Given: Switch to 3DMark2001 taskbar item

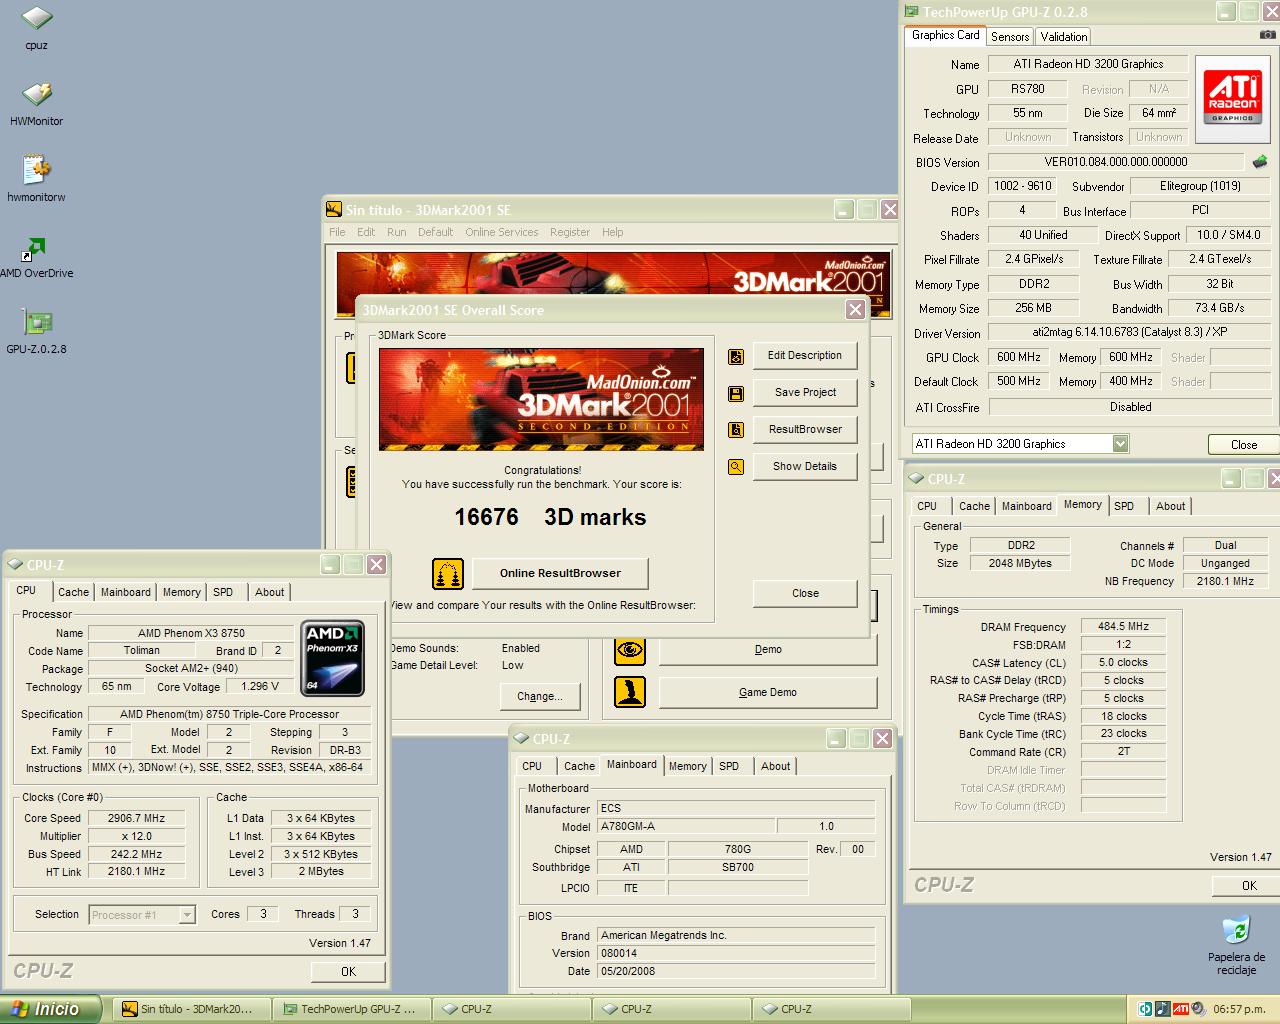Looking at the screenshot, I should 193,1009.
